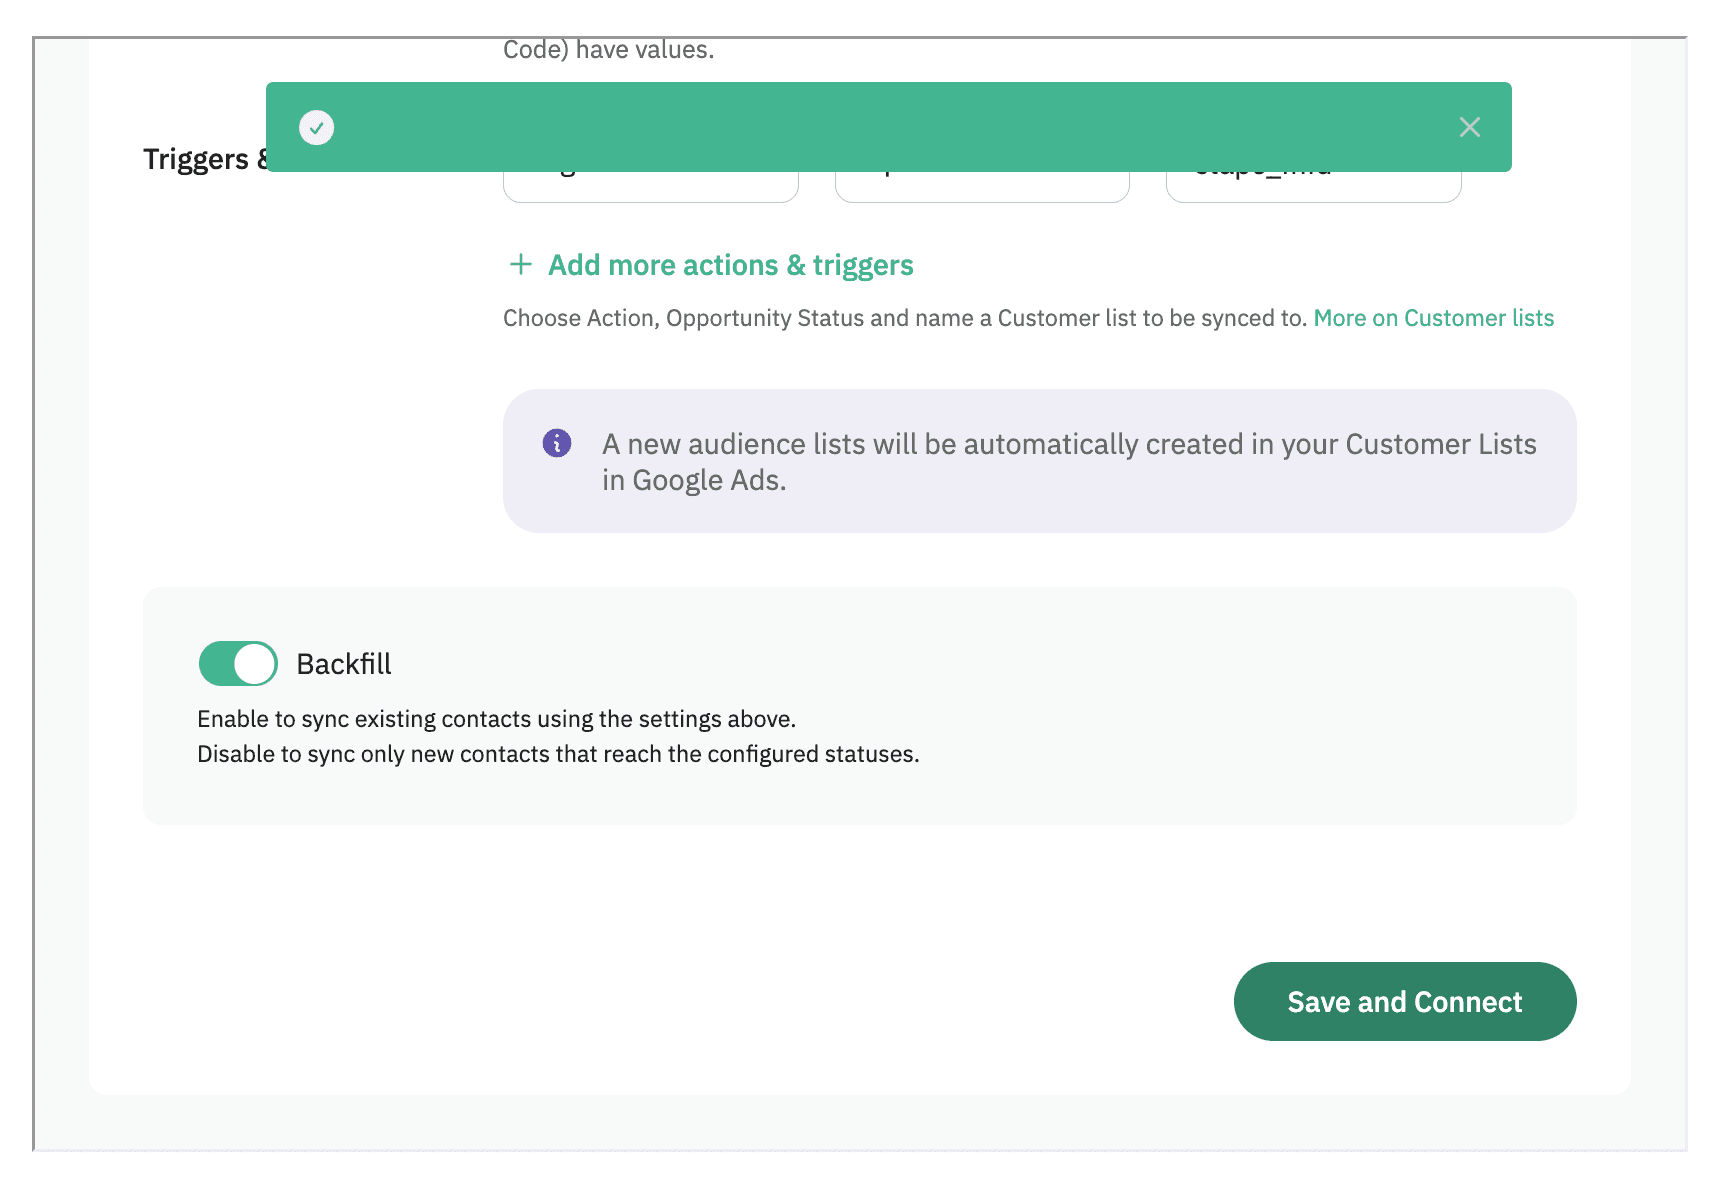The image size is (1732, 1192).
Task: Click the third trigger list name field
Action: 1313,187
